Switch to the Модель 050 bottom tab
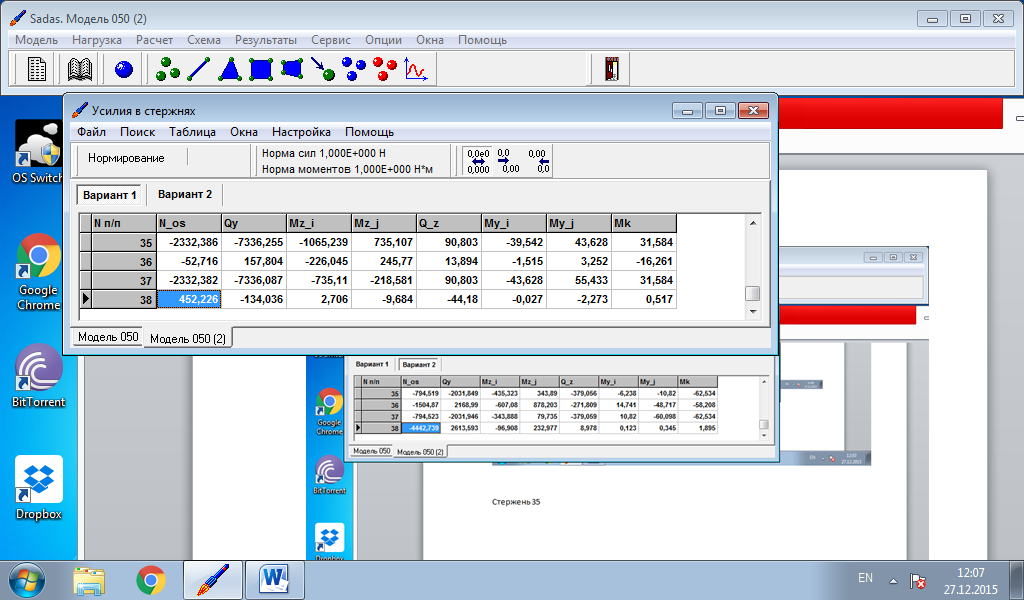1024x600 pixels. [108, 337]
